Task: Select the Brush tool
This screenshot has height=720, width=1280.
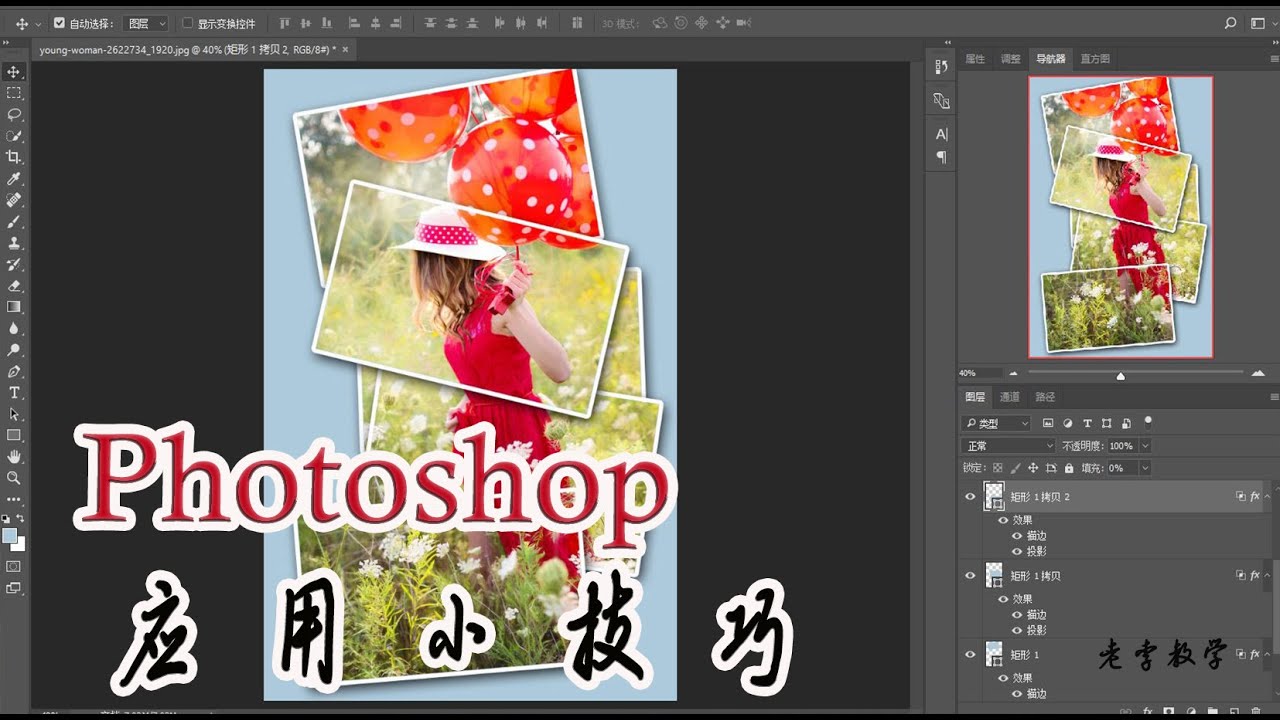Action: pos(14,222)
